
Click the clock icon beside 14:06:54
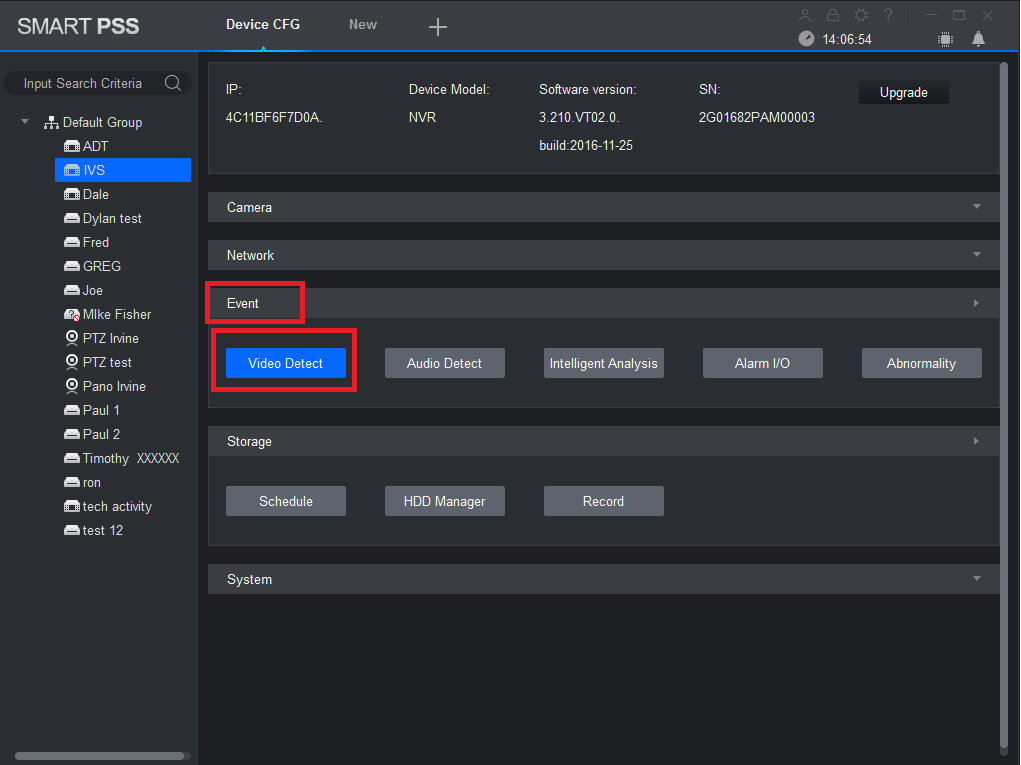(806, 38)
